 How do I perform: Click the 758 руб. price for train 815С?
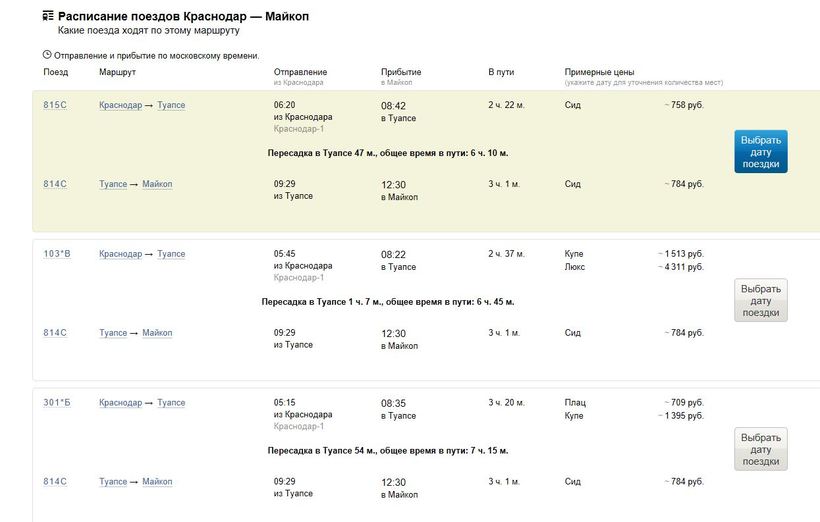(x=686, y=105)
